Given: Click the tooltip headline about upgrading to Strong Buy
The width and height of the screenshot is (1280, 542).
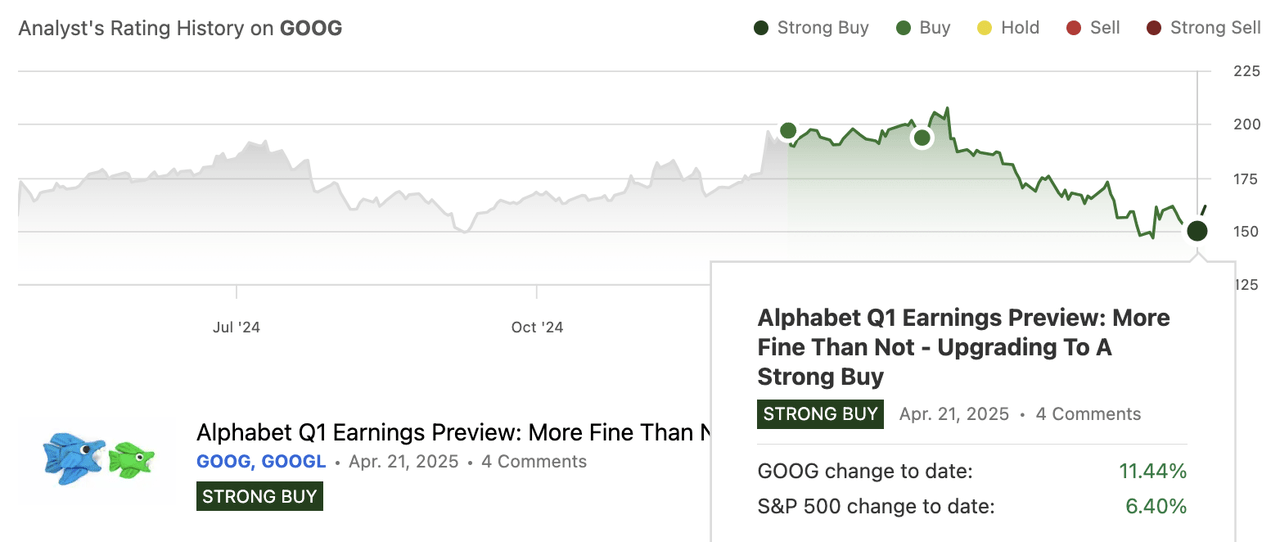Looking at the screenshot, I should click(x=963, y=347).
